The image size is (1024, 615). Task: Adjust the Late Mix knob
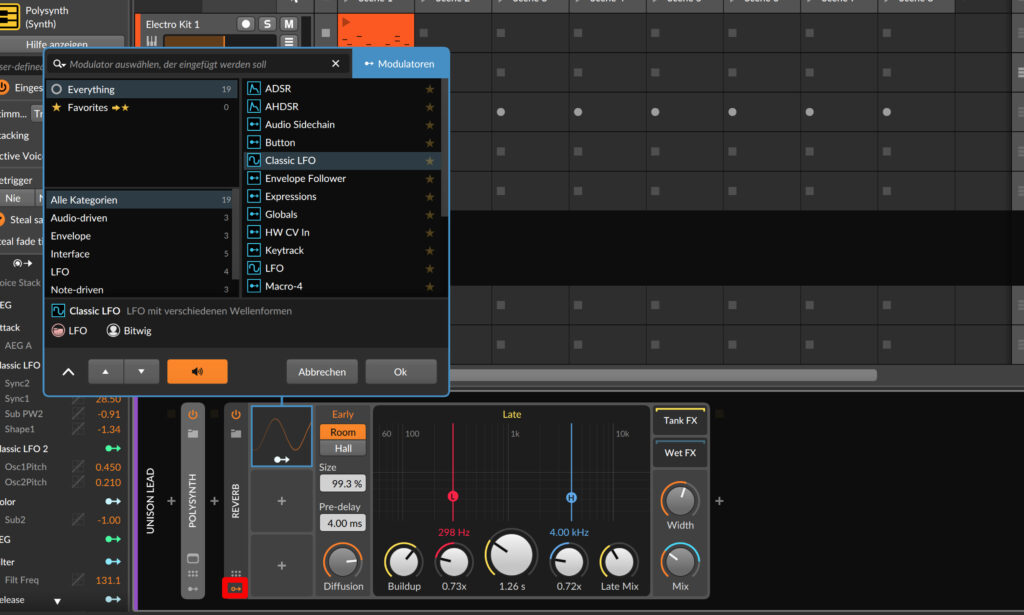[x=618, y=561]
